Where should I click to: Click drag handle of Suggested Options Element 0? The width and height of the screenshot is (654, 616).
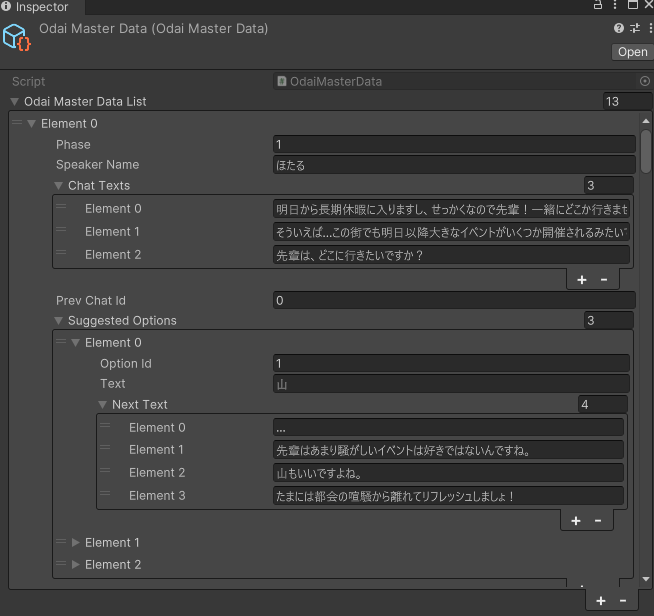(61, 342)
